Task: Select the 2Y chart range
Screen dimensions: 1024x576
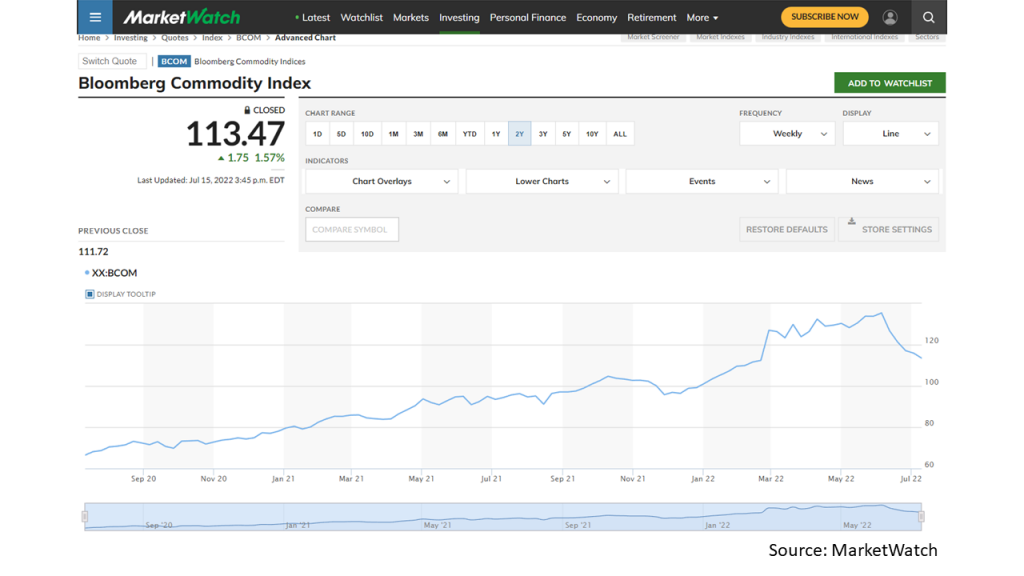Action: click(519, 134)
